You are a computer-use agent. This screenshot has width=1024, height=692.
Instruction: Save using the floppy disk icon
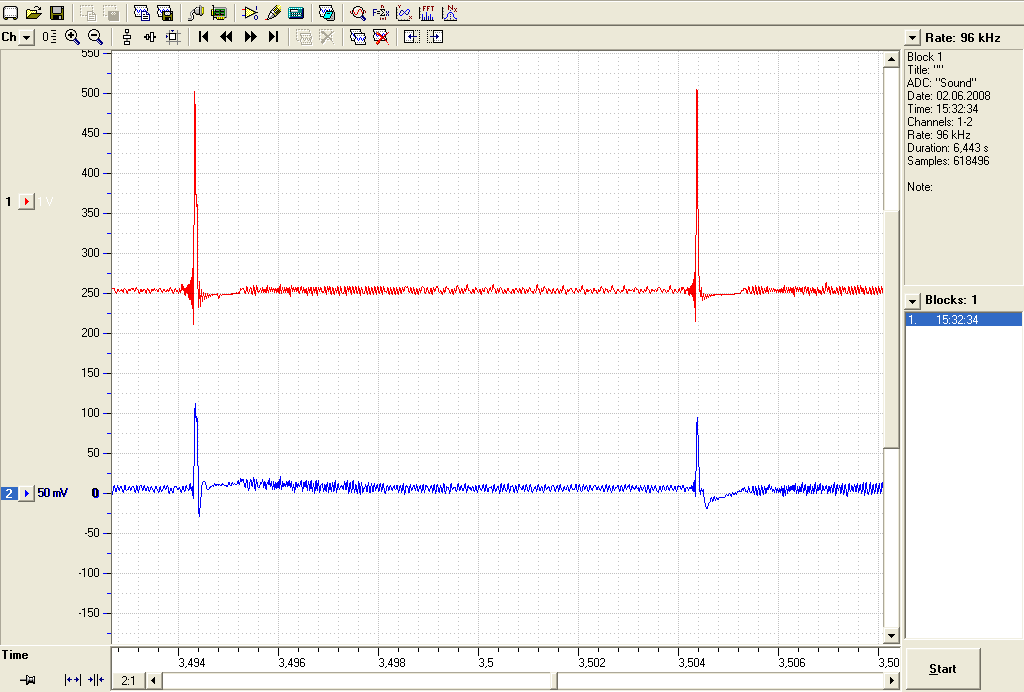point(57,12)
